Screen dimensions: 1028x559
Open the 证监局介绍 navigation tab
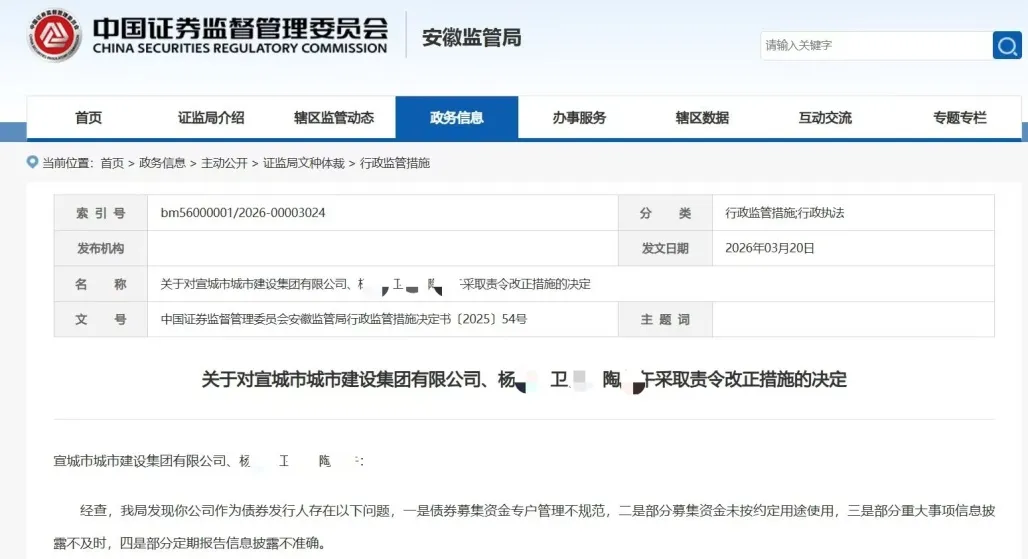point(211,118)
